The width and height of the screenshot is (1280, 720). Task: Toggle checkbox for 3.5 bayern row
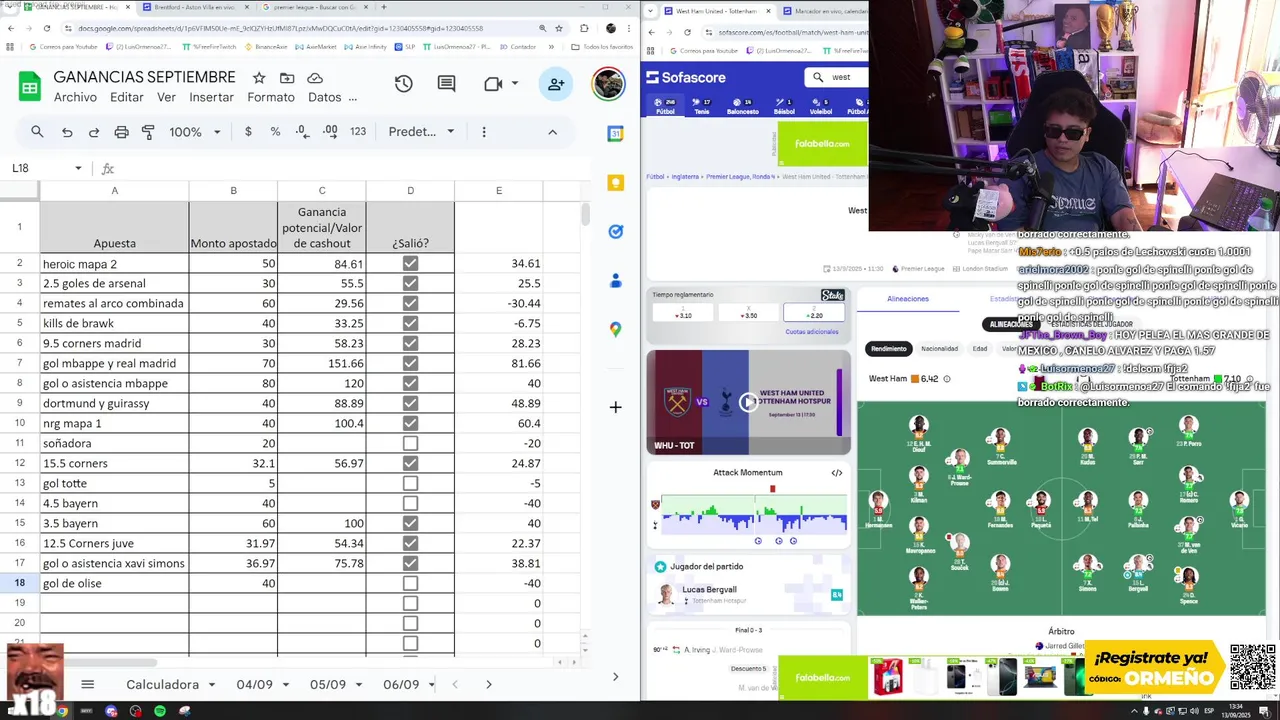pyautogui.click(x=410, y=523)
